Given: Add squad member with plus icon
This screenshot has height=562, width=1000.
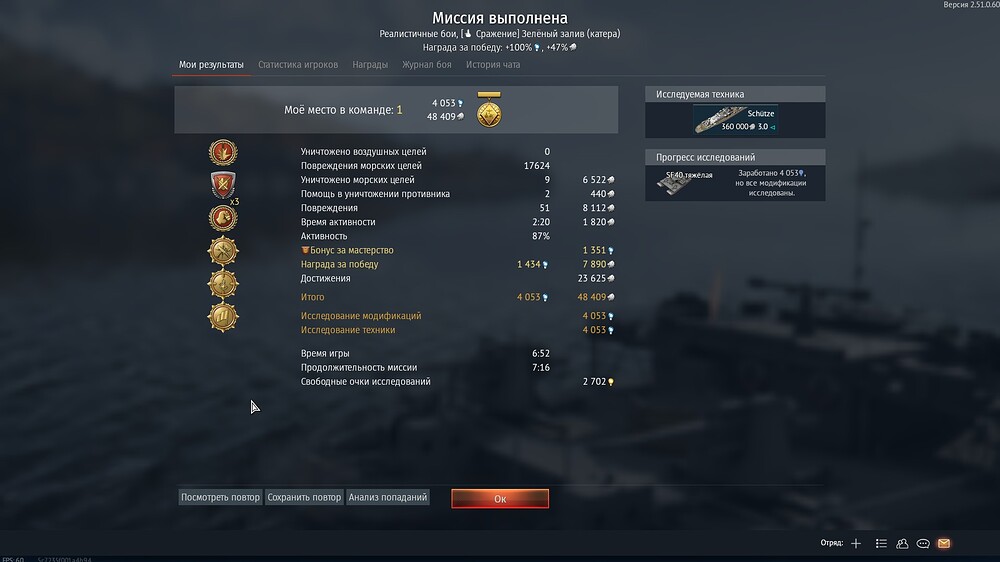Looking at the screenshot, I should click(856, 544).
